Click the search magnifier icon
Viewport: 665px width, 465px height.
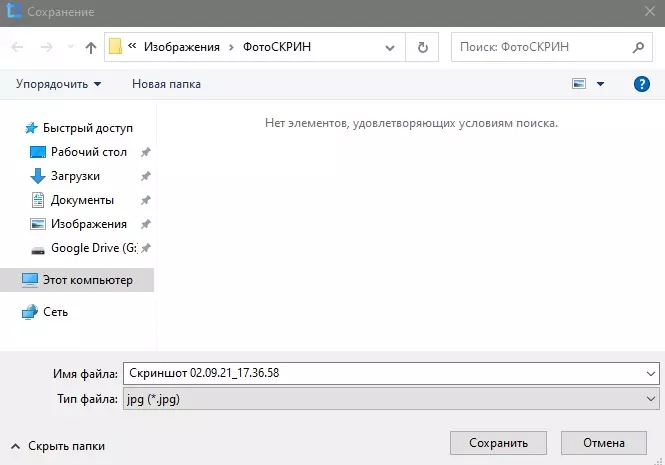638,47
